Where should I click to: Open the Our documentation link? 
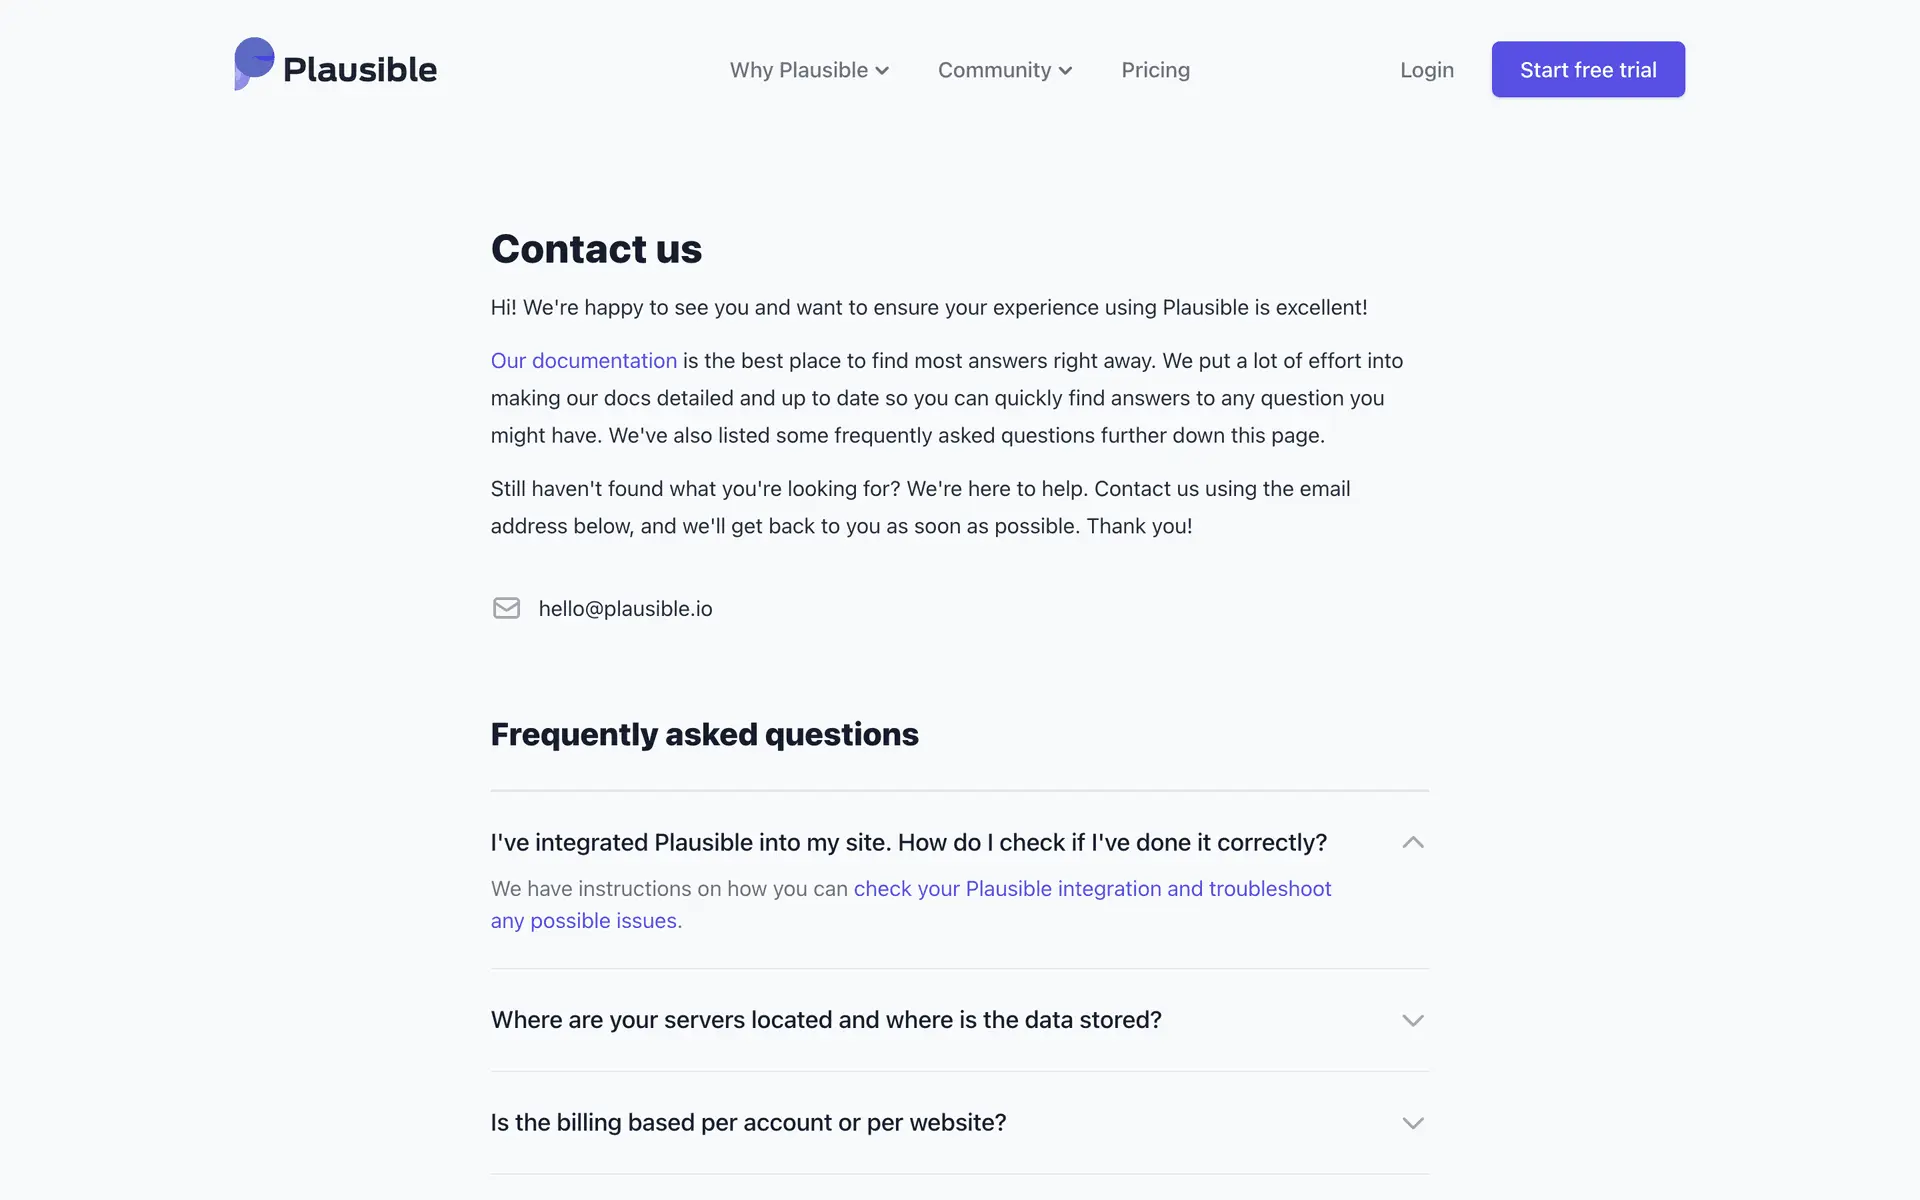point(583,361)
